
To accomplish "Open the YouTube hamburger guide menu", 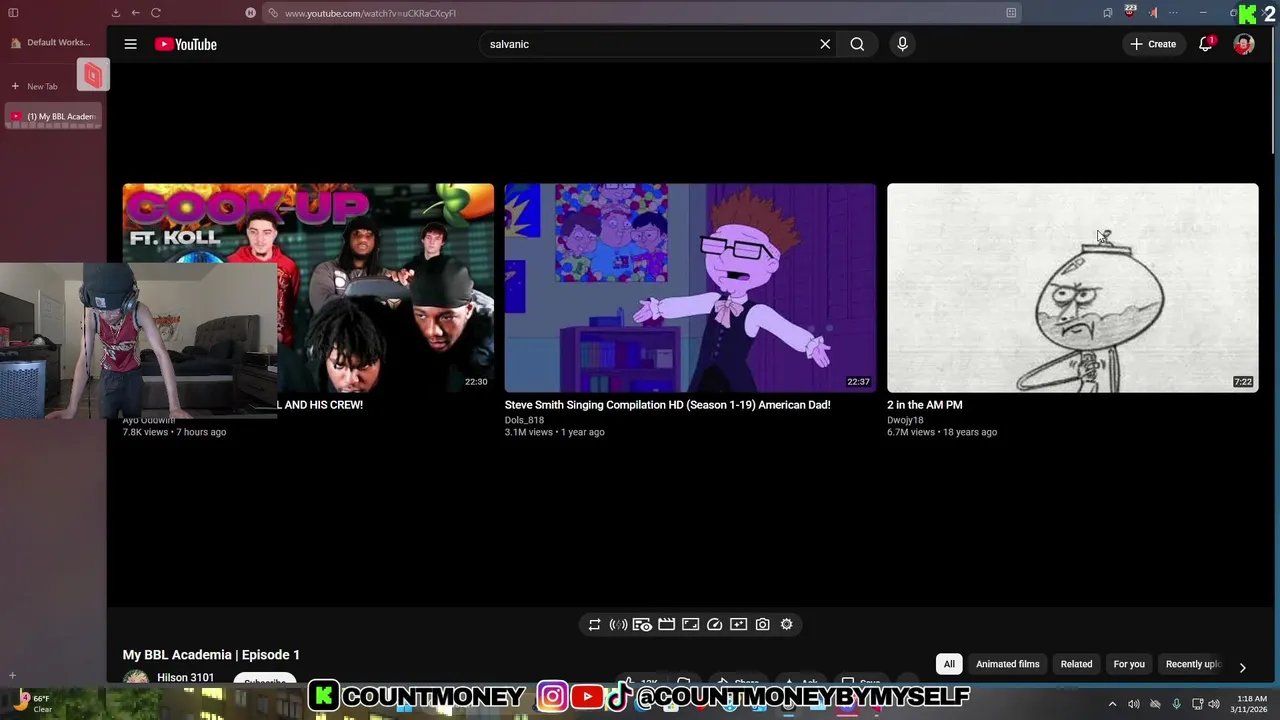I will [130, 44].
